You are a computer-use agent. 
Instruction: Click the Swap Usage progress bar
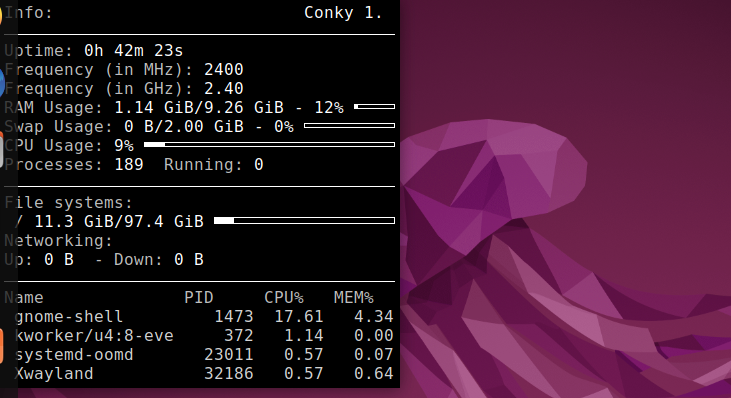349,125
